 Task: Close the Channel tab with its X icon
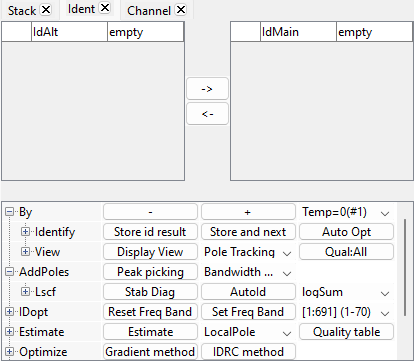pos(181,10)
